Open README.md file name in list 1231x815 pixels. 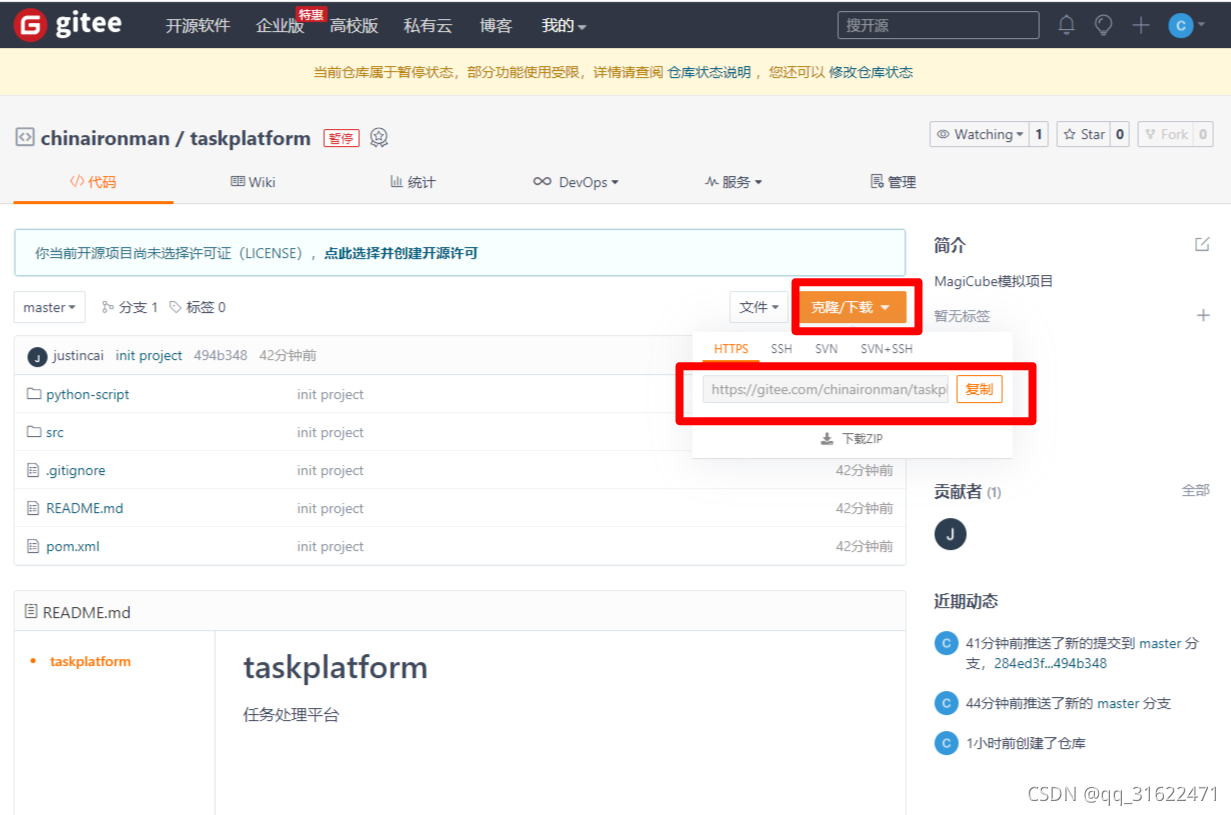[85, 508]
